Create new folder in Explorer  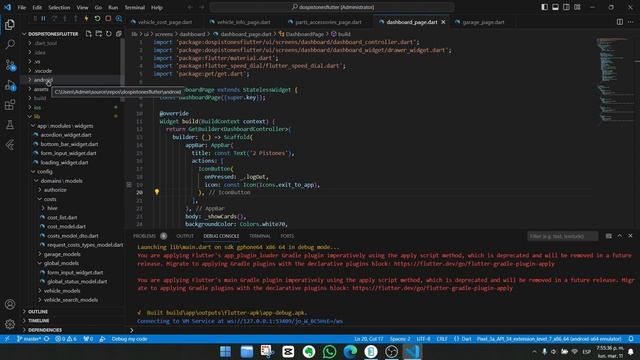tap(98, 34)
